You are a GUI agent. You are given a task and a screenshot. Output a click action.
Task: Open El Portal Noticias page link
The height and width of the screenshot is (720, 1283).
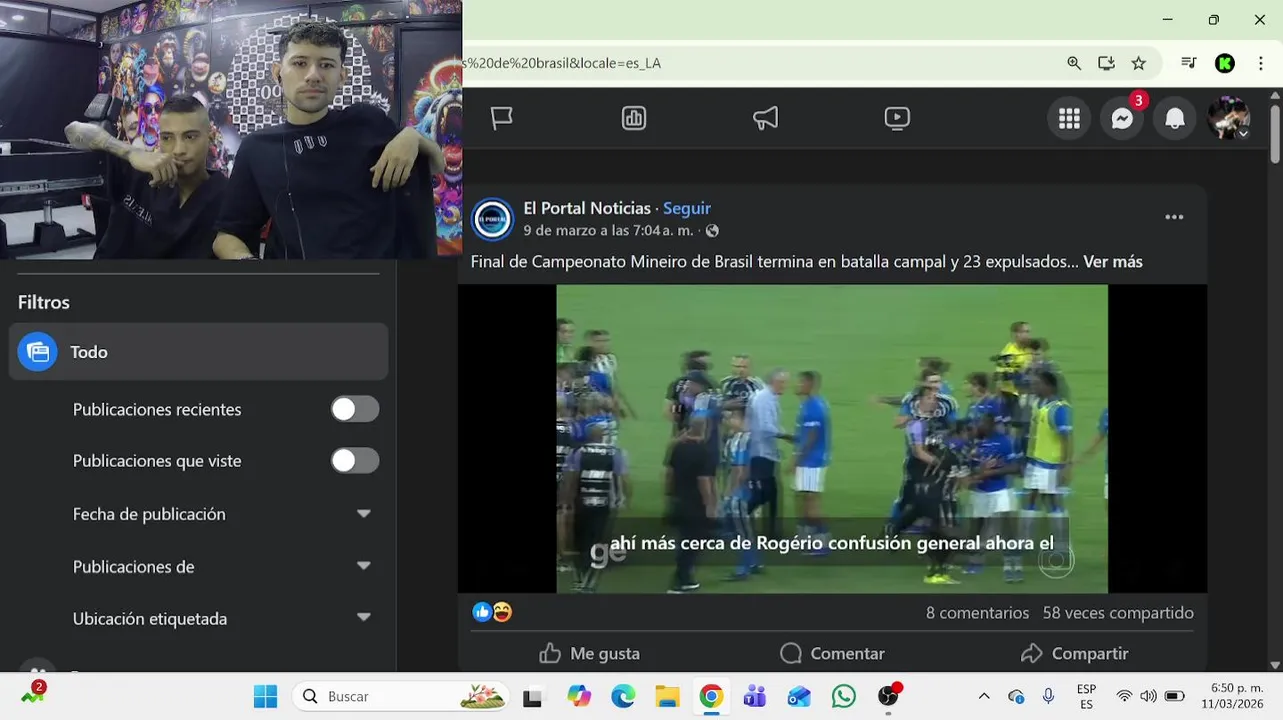tap(587, 208)
